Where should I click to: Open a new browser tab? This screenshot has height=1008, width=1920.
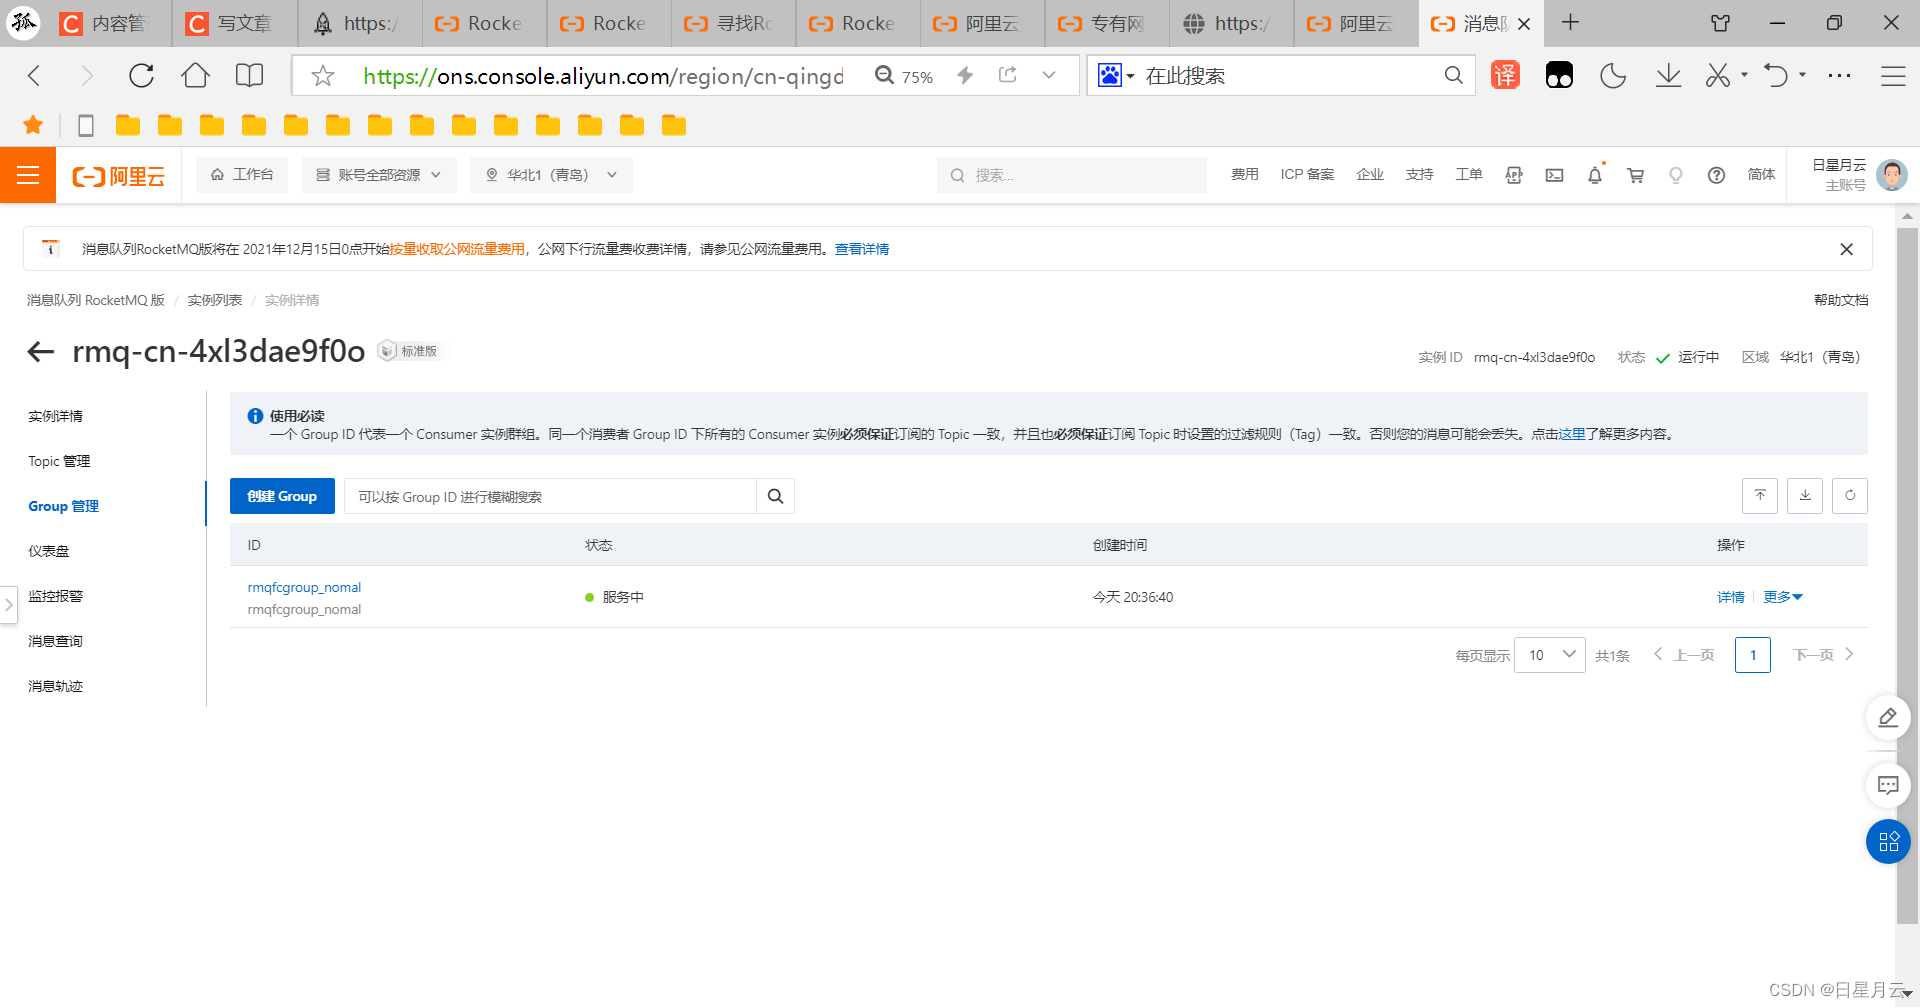point(1570,22)
